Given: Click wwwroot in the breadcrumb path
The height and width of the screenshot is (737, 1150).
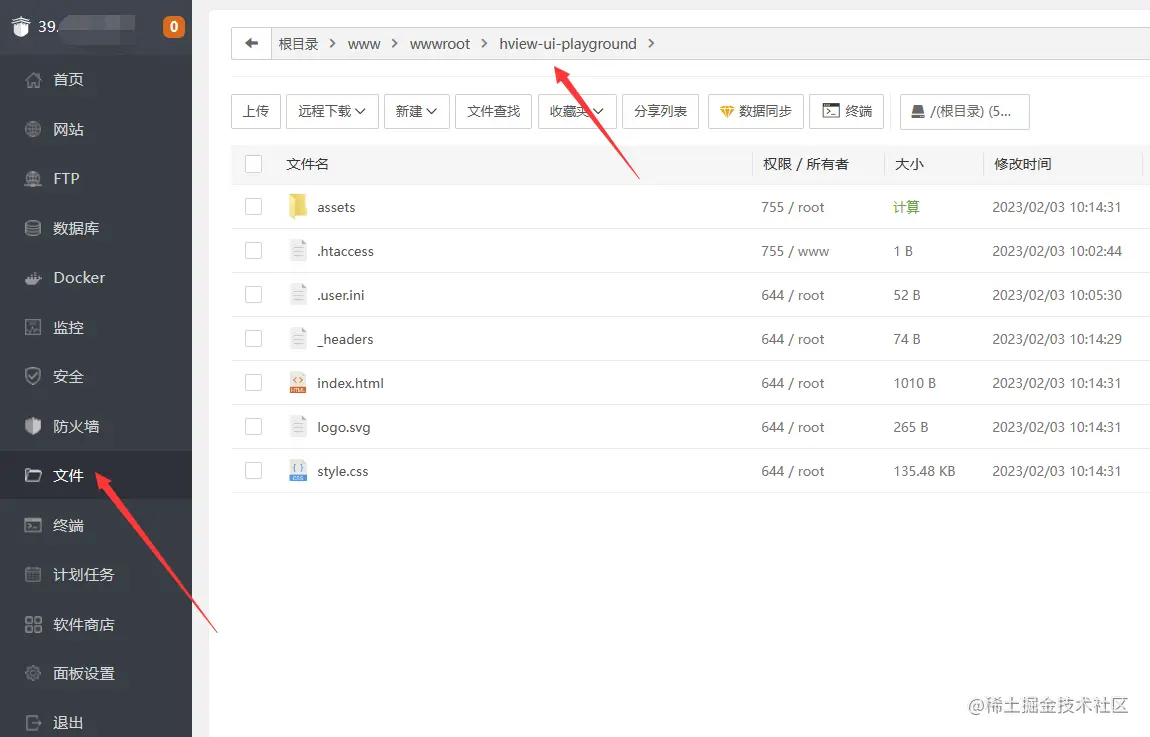Looking at the screenshot, I should (x=439, y=44).
